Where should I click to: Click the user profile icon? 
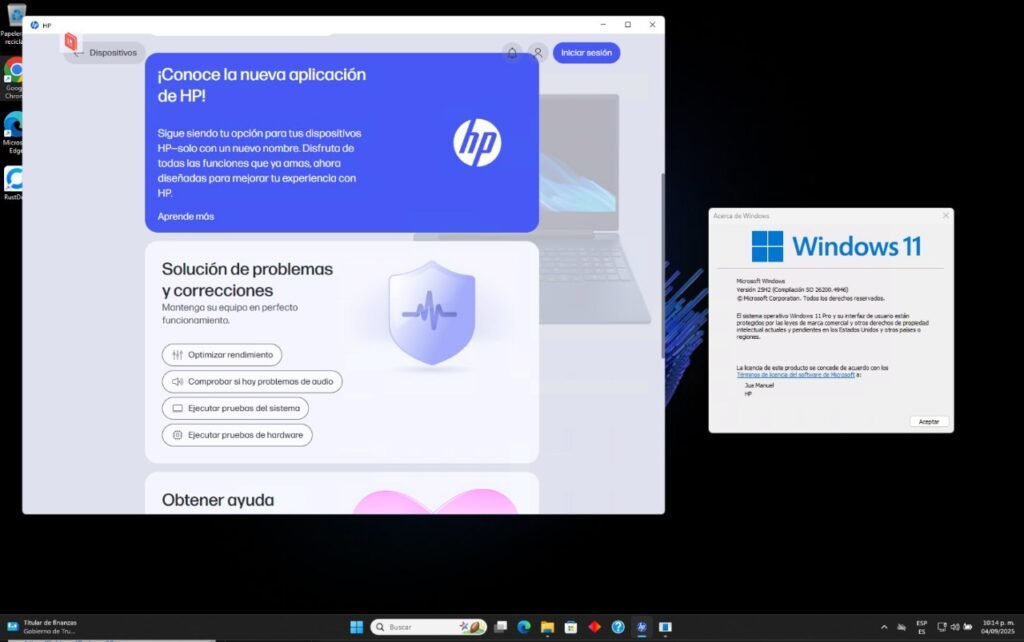click(538, 53)
